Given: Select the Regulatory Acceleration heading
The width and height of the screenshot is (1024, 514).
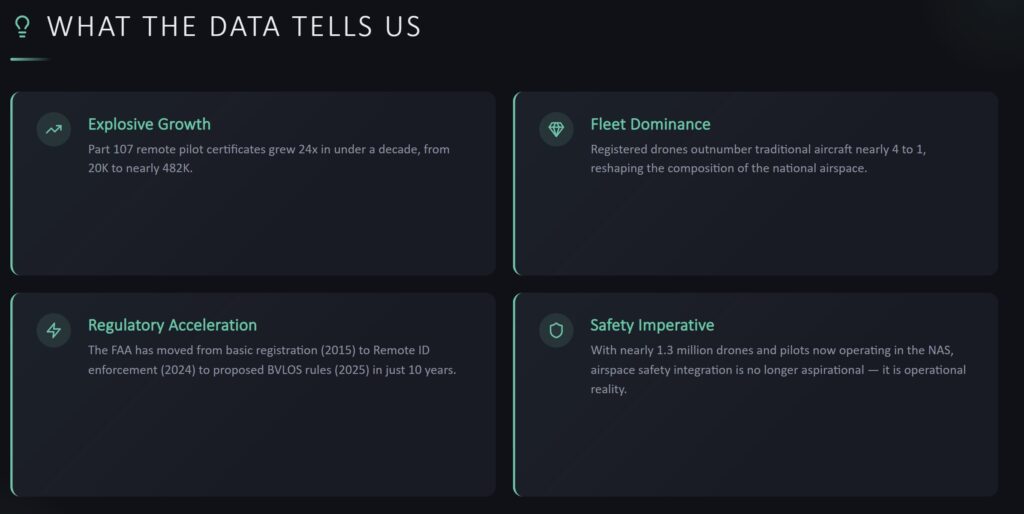Looking at the screenshot, I should [172, 325].
